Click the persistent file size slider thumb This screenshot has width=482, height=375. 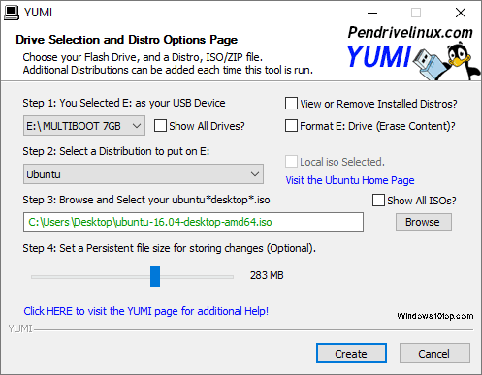(155, 276)
